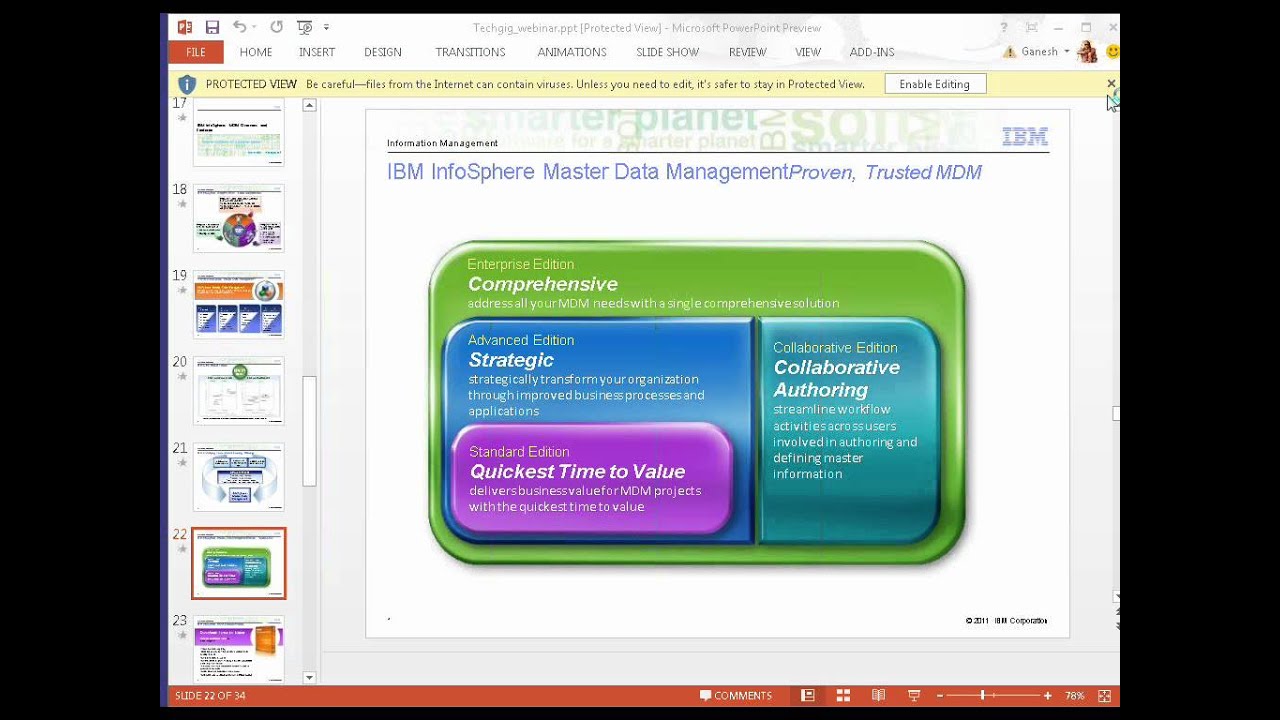Screen dimensions: 1280x720
Task: Switch to the HOME ribbon tab
Action: pos(256,52)
